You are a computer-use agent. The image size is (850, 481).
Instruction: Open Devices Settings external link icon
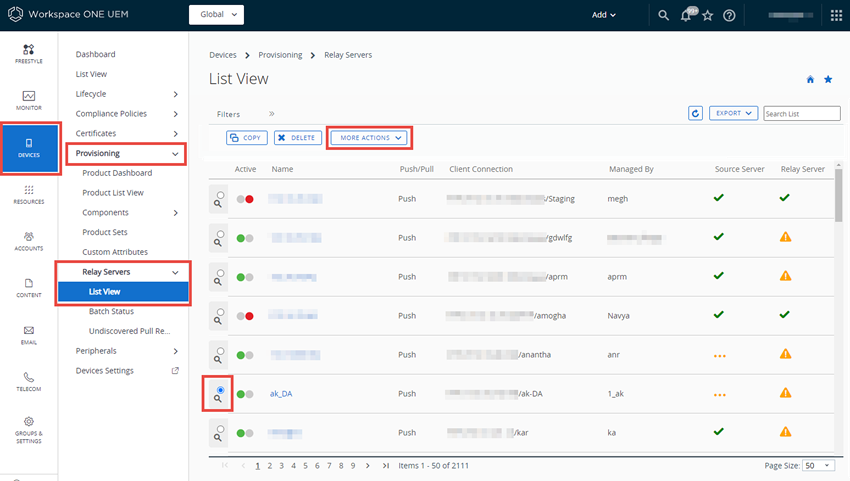pyautogui.click(x=175, y=371)
